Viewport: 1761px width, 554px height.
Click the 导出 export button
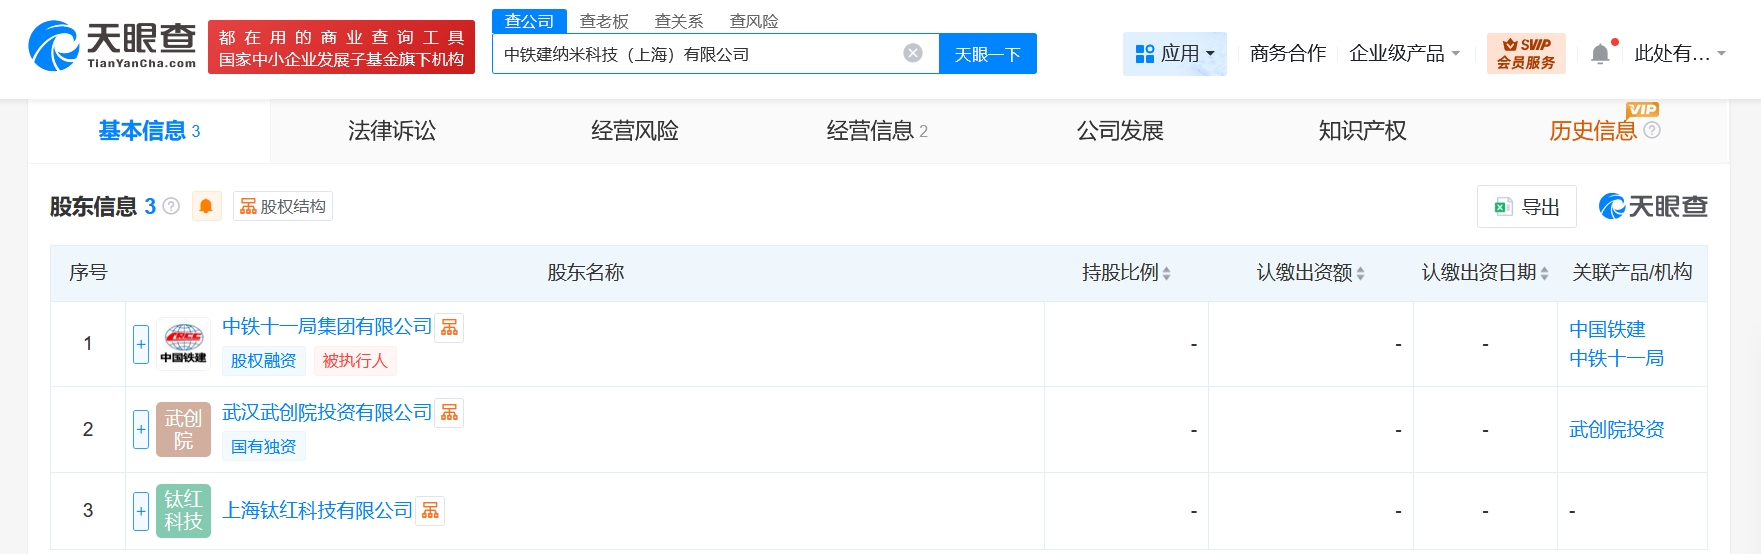(x=1526, y=207)
